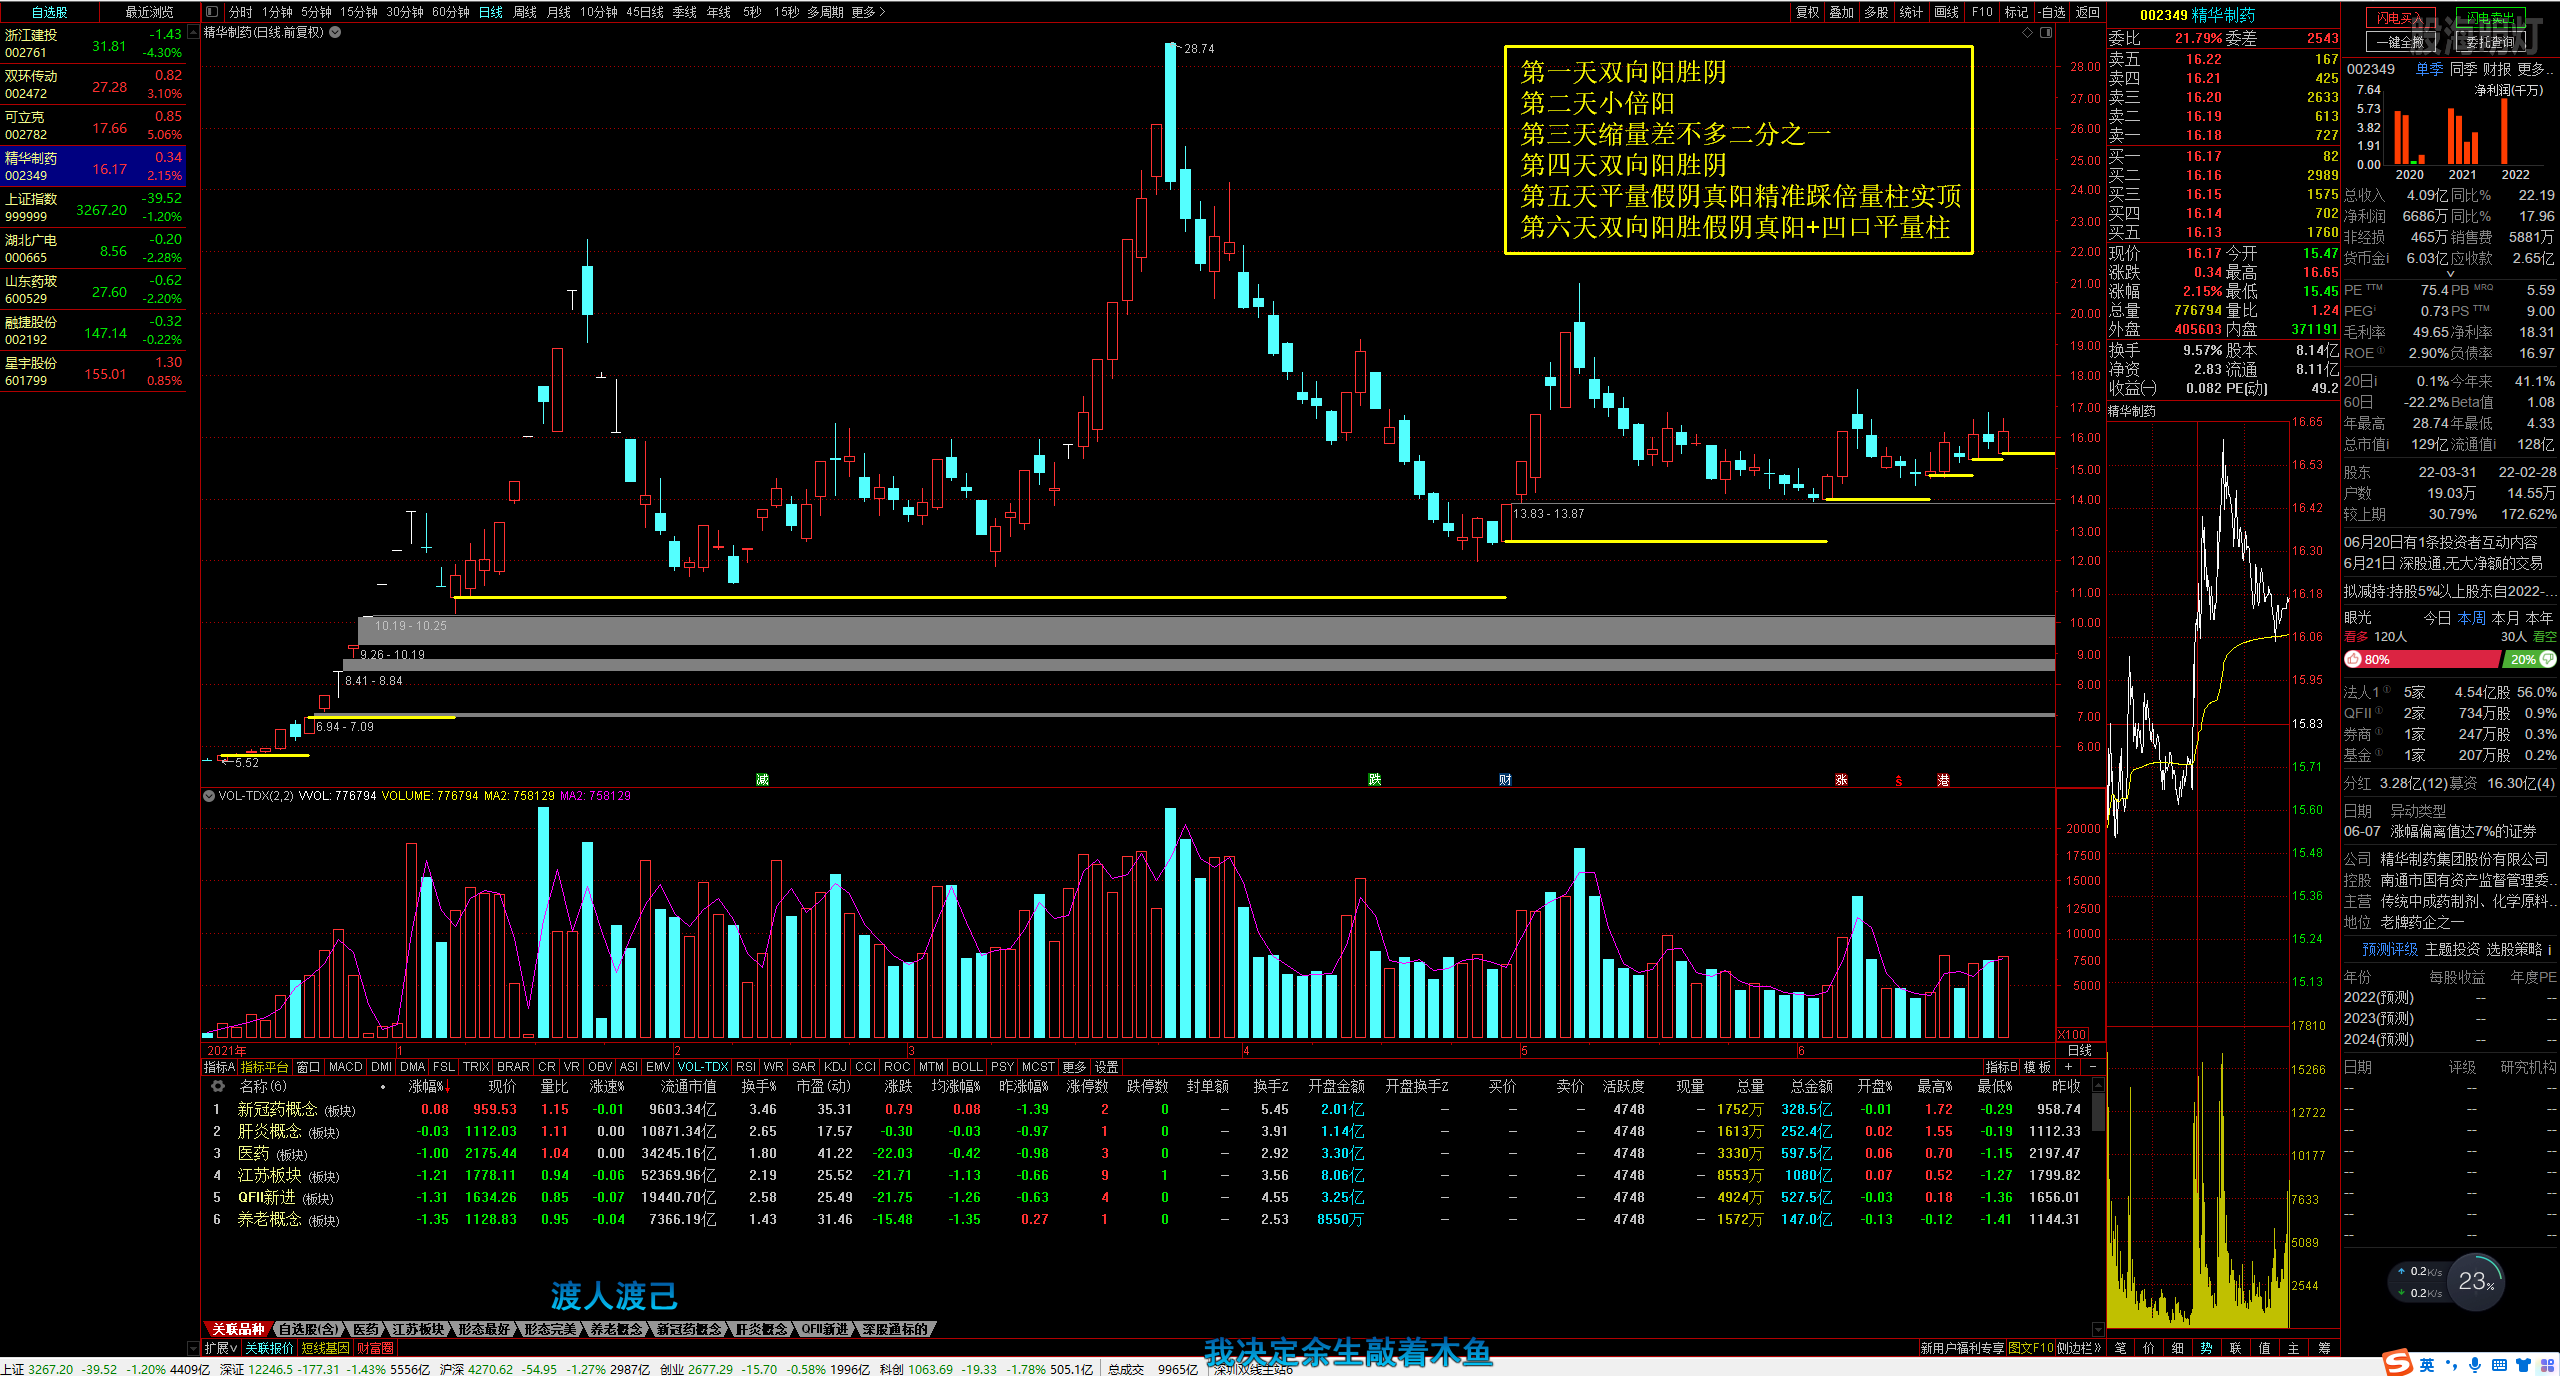
Task: Expand the 更多 indicators list after MCST
Action: pyautogui.click(x=1074, y=1067)
